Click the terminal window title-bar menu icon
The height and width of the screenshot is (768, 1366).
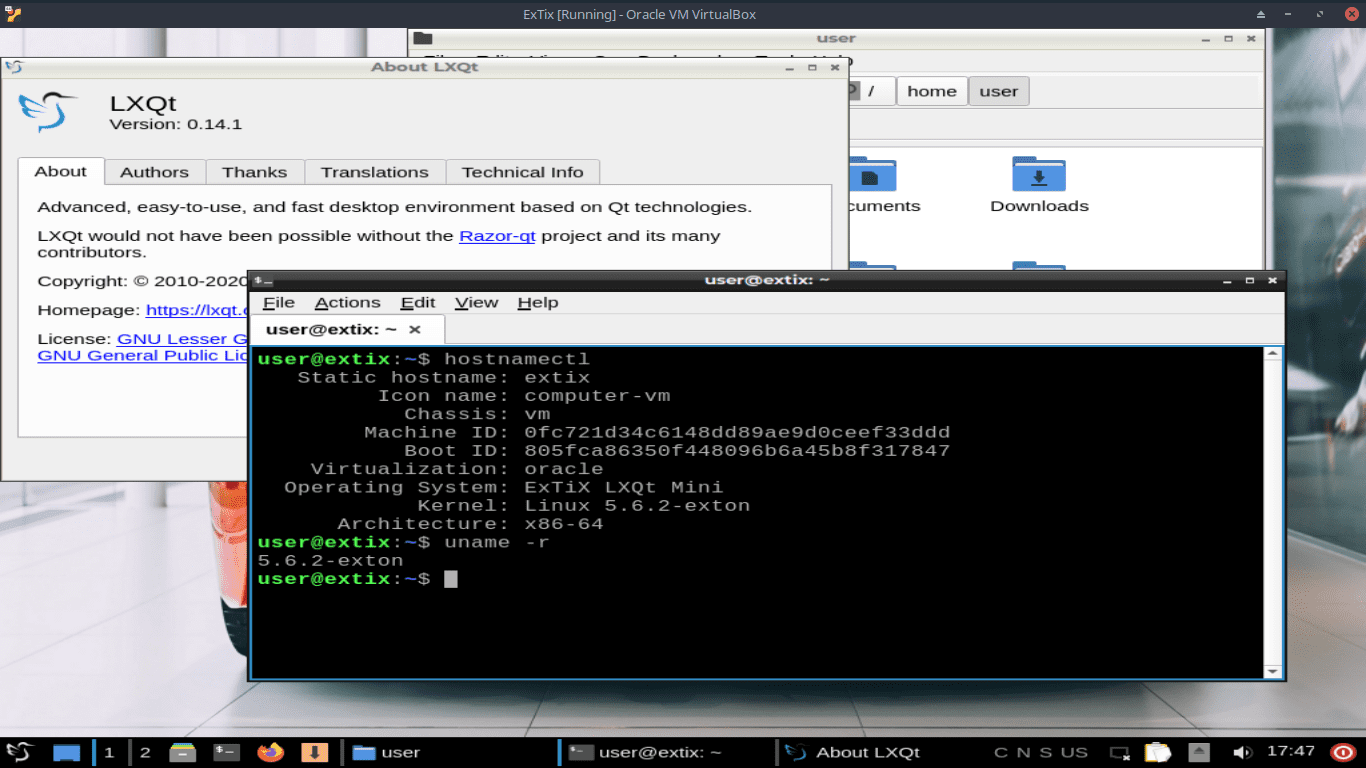pos(263,280)
